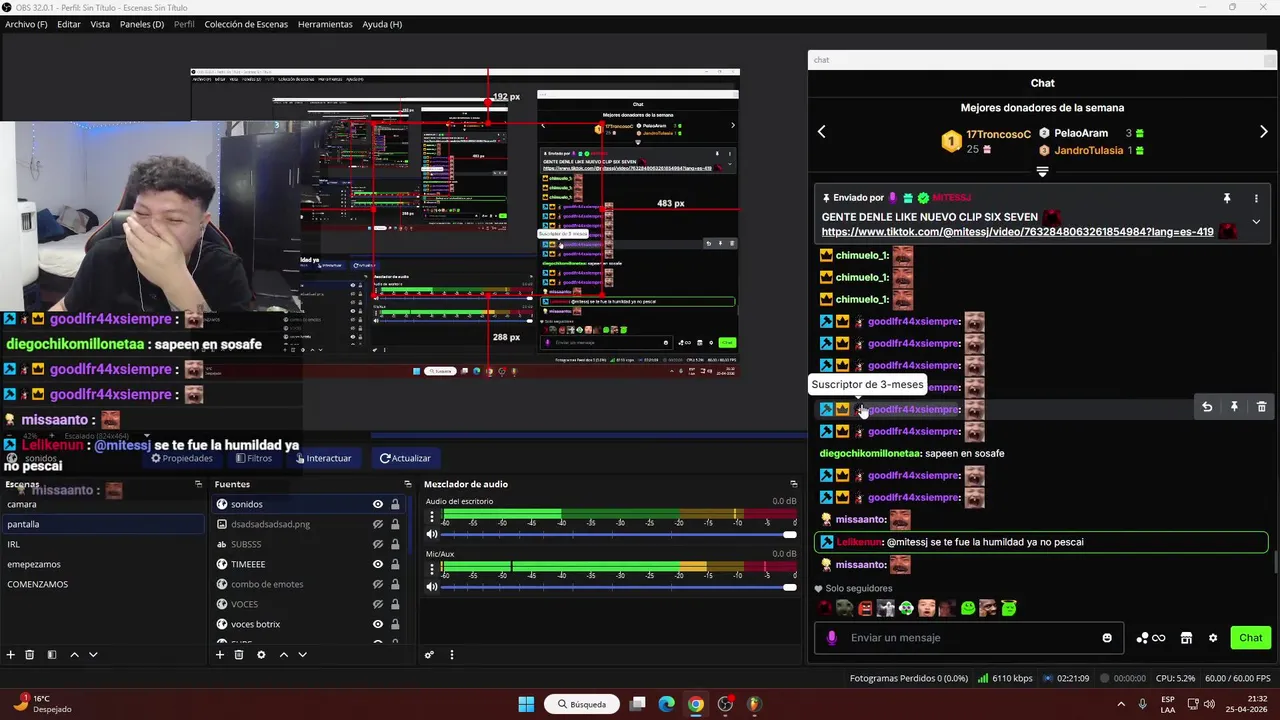
Task: Open the Vista menu
Action: point(100,24)
